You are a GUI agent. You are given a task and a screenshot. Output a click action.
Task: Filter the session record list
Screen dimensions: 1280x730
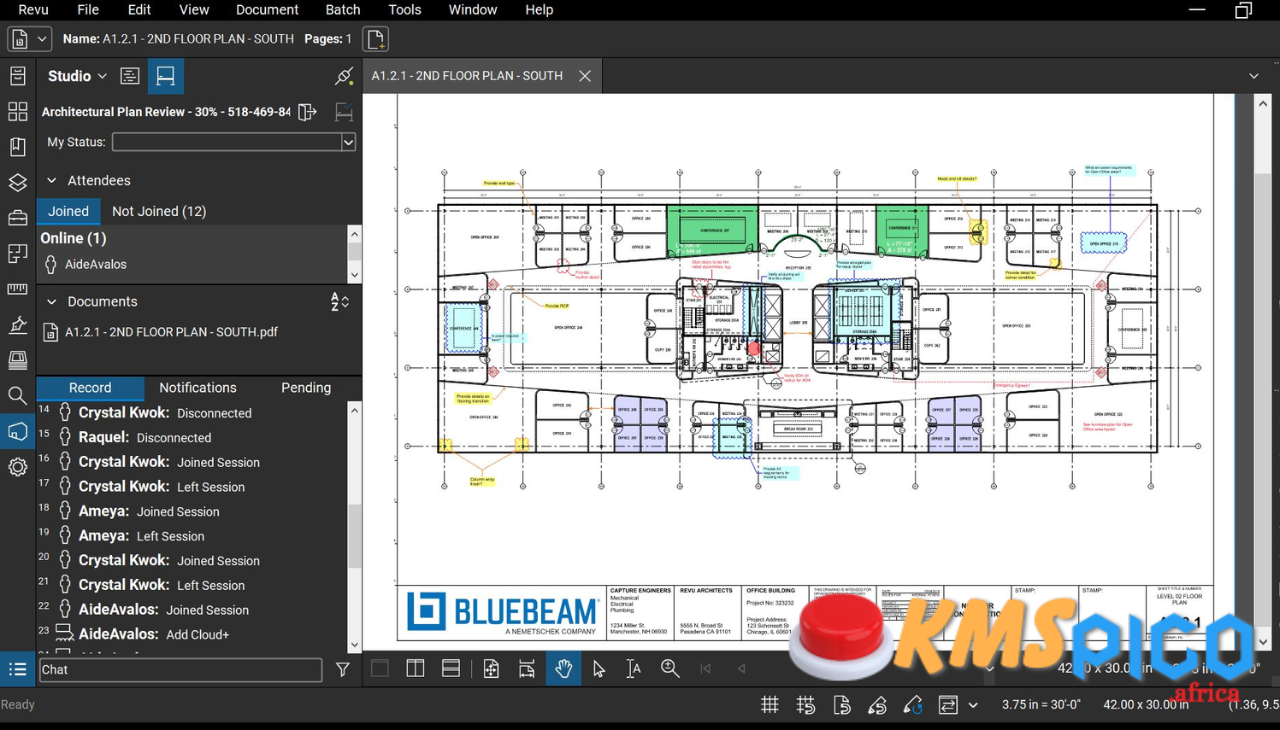343,670
